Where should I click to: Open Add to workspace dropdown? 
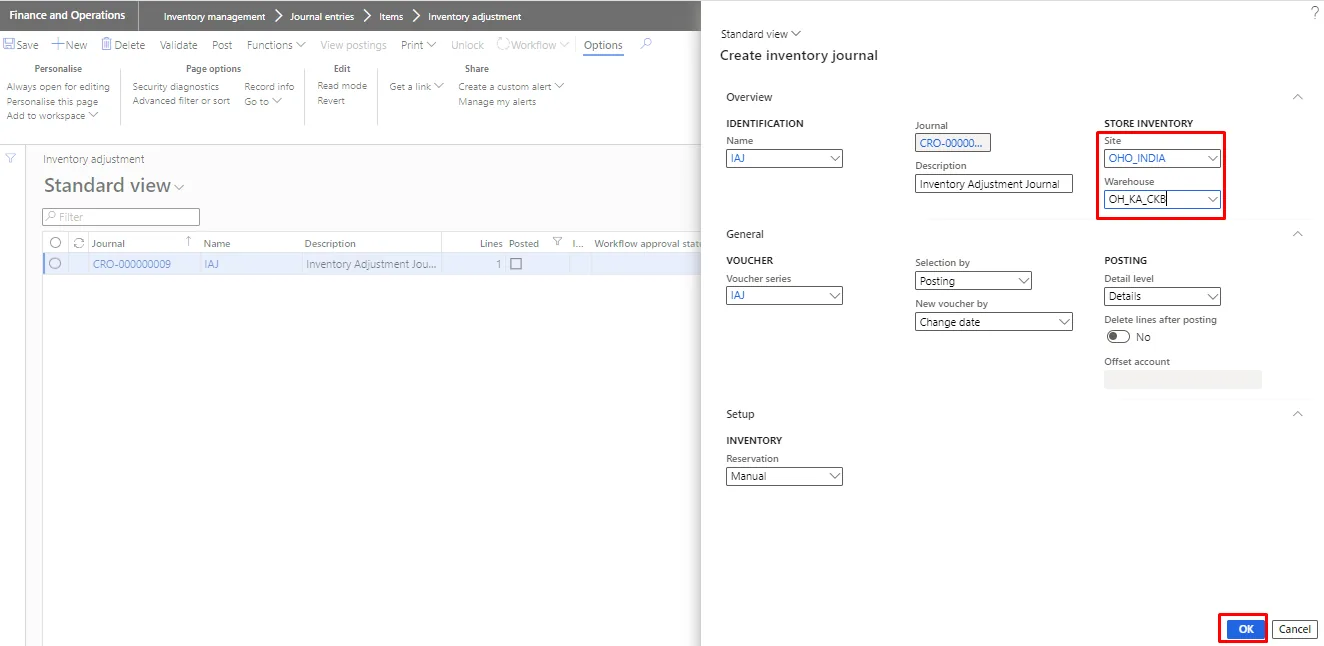(x=52, y=116)
